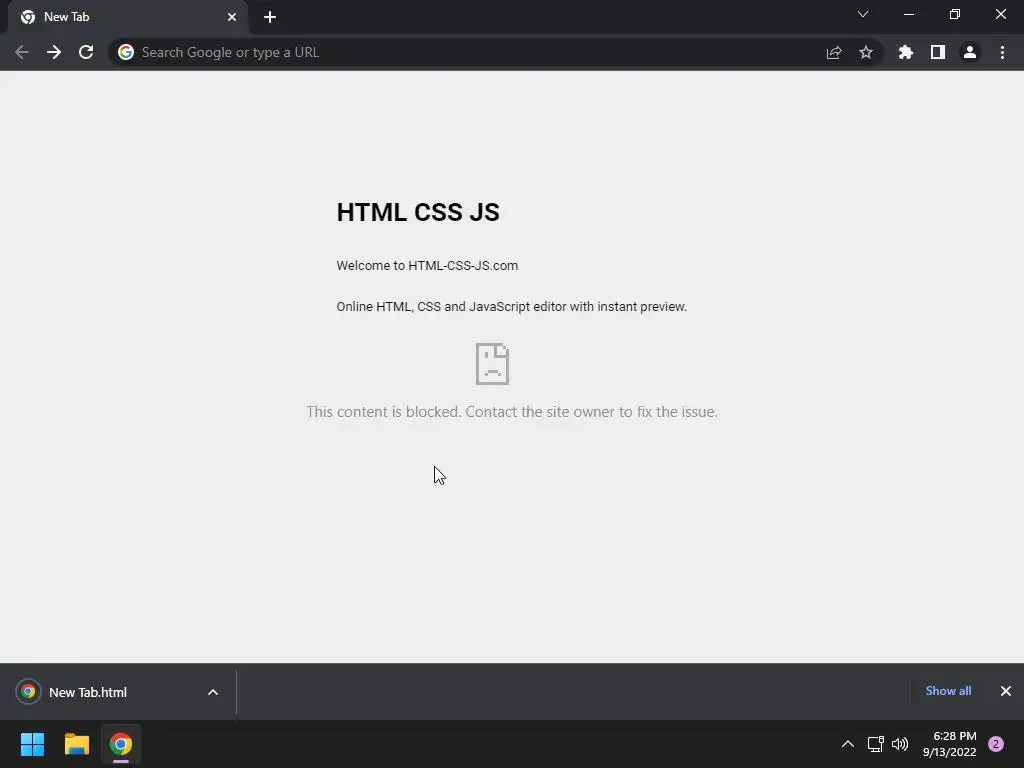Open notifications badge showing 2

coord(996,744)
